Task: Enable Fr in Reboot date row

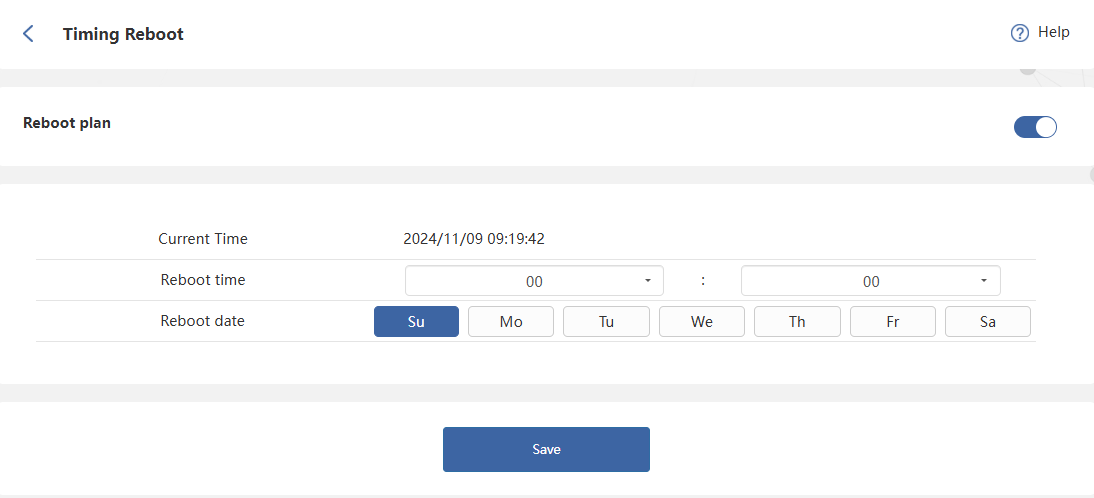Action: [x=893, y=322]
